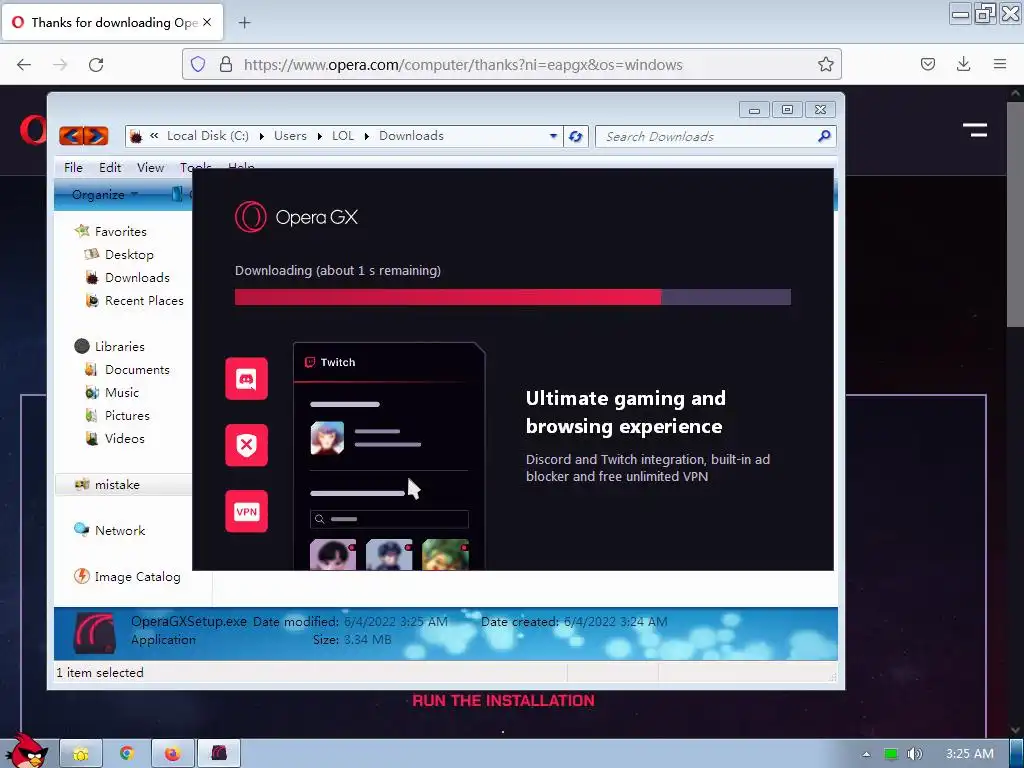Open the Pictures library

(127, 415)
